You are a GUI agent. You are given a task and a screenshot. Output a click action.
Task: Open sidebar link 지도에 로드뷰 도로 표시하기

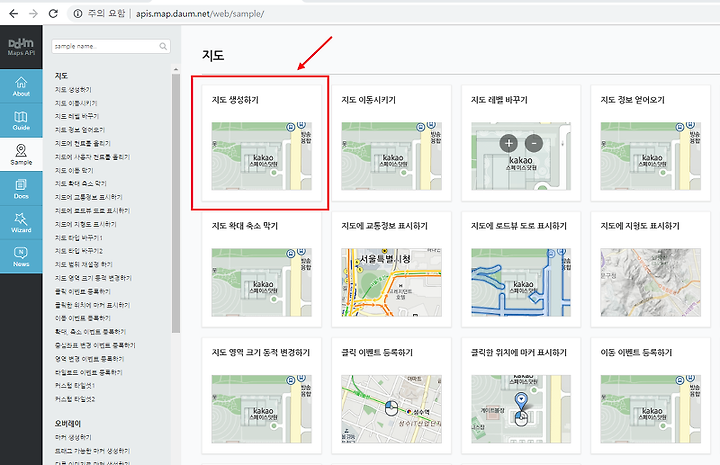92,211
